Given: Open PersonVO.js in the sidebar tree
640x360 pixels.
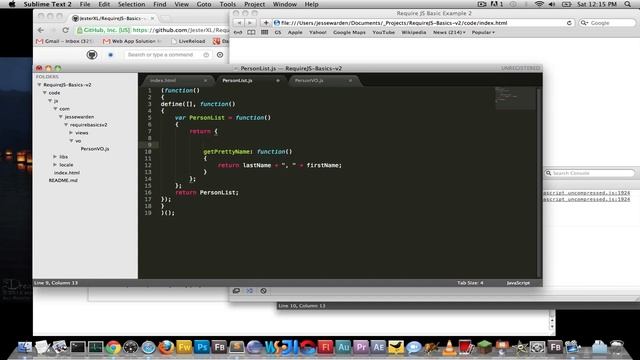Looking at the screenshot, I should pos(95,149).
